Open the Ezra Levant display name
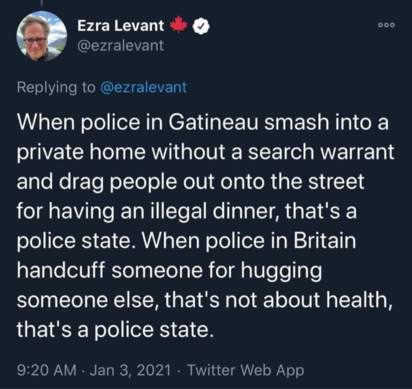Viewport: 412px width, 389px height. tap(121, 26)
